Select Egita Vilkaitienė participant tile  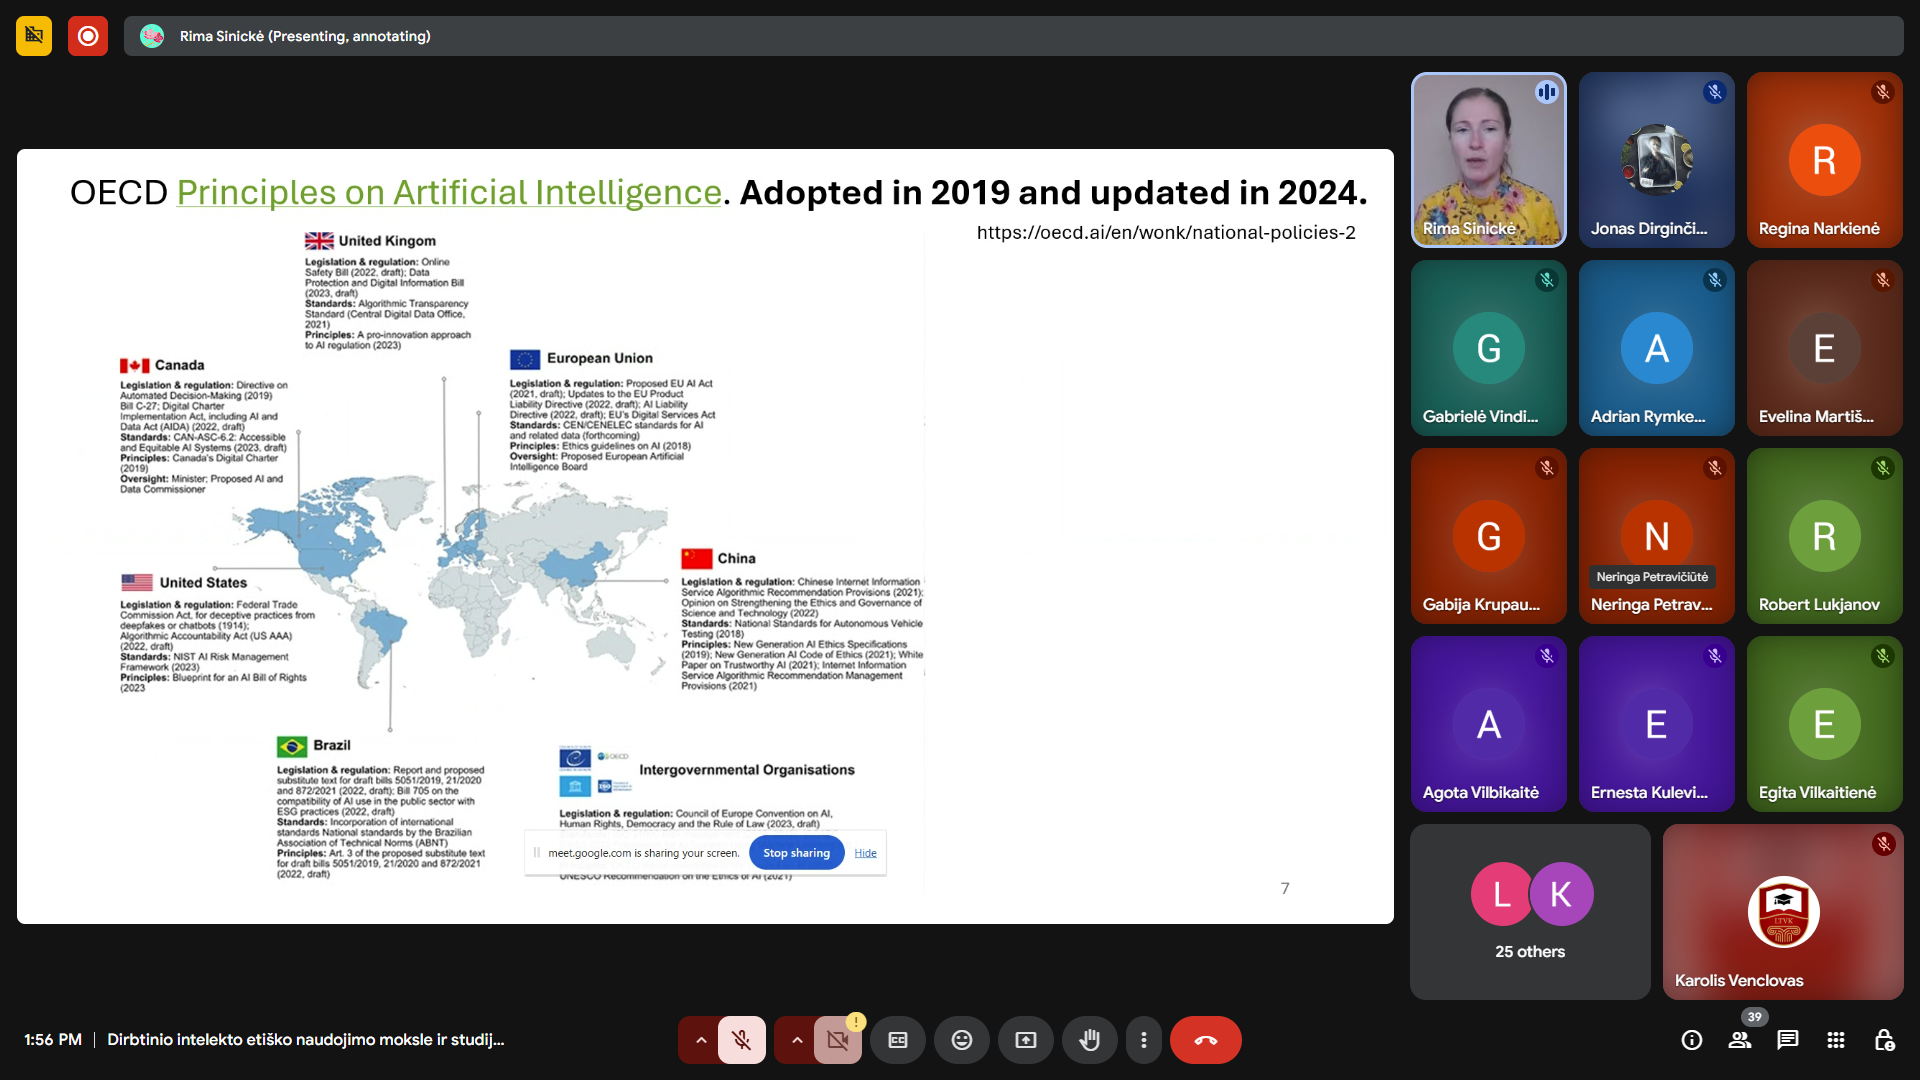coord(1824,724)
